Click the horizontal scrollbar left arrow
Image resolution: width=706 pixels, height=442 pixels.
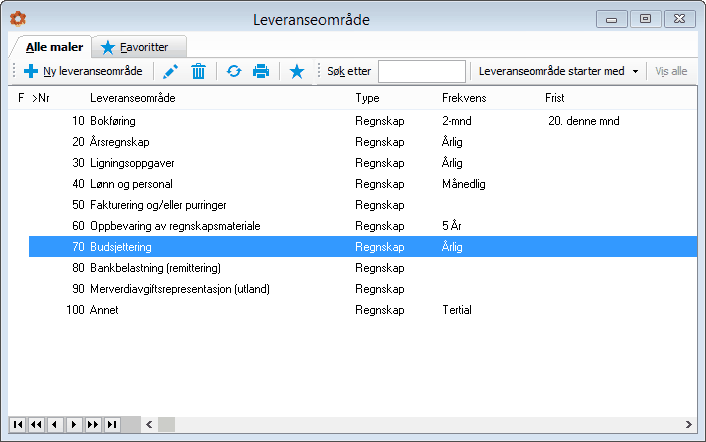149,424
